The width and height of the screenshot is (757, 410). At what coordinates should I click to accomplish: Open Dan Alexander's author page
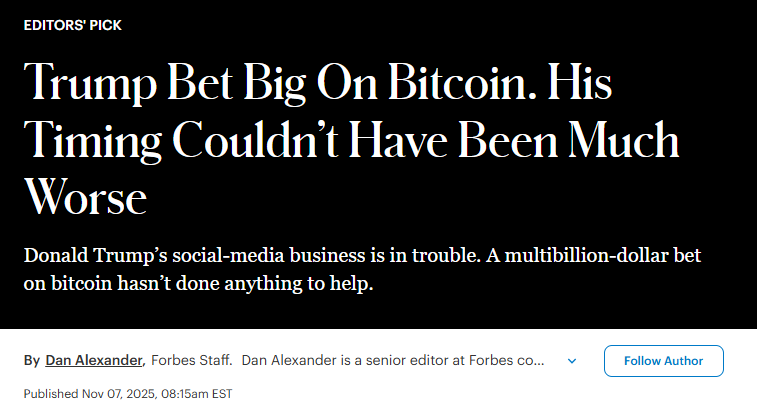coord(95,361)
